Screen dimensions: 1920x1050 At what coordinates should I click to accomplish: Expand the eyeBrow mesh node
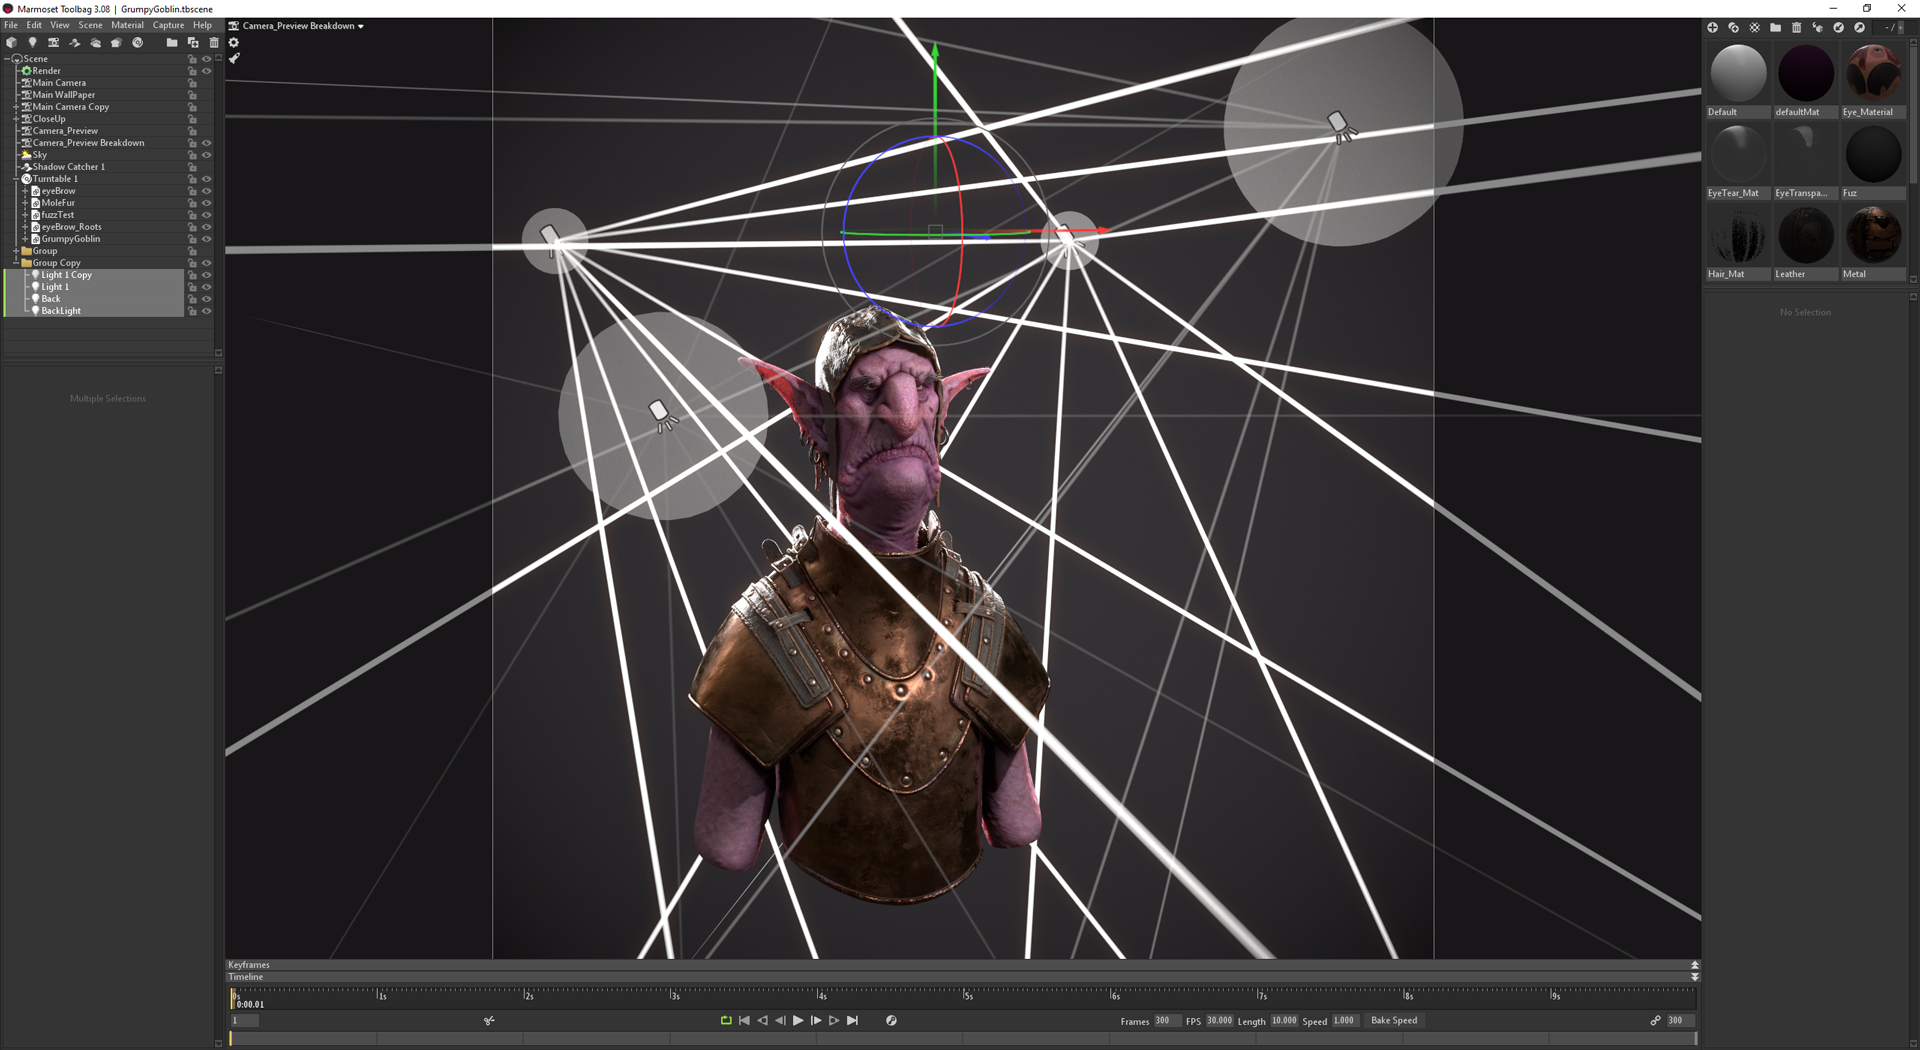coord(25,191)
